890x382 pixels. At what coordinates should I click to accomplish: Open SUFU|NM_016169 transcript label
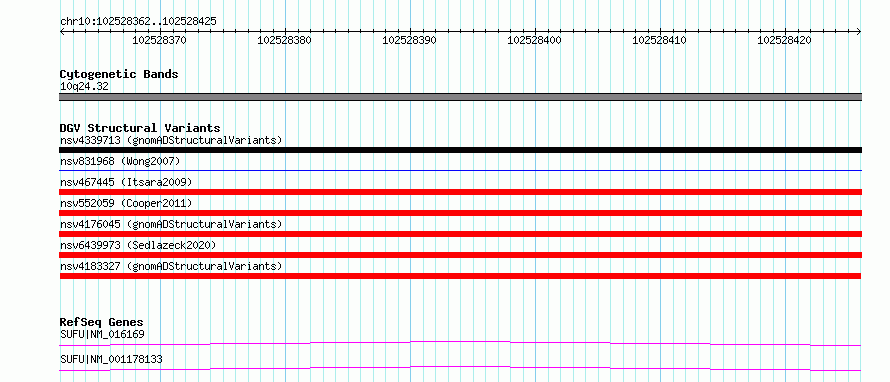click(102, 334)
